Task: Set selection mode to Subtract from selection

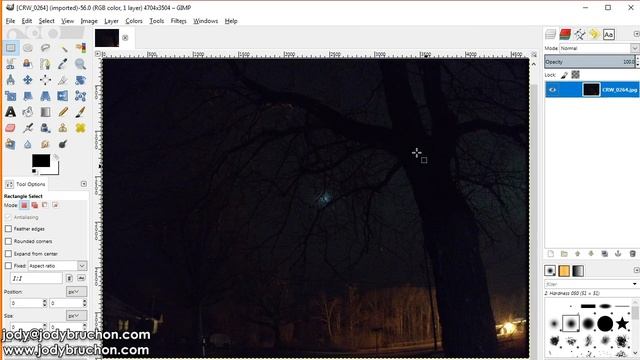Action: [45, 205]
